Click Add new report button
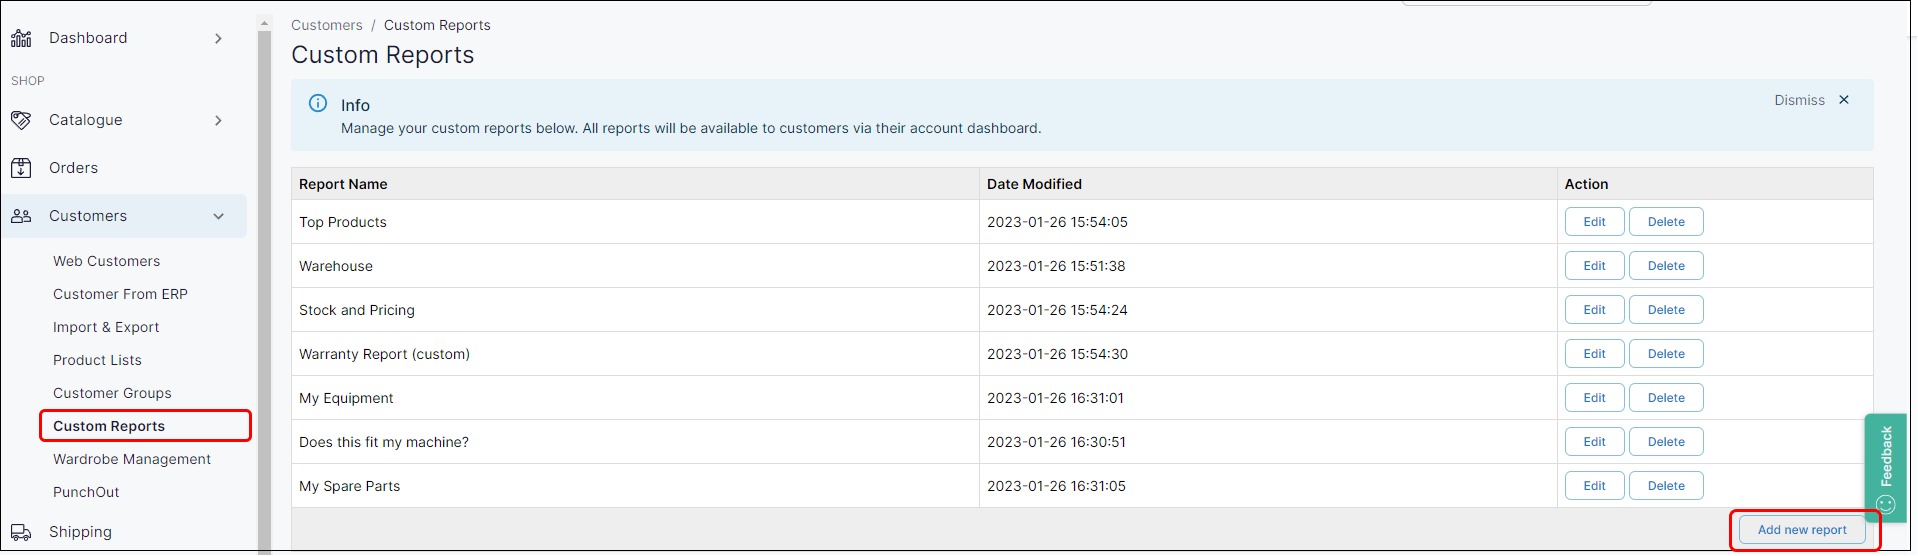 [x=1802, y=530]
